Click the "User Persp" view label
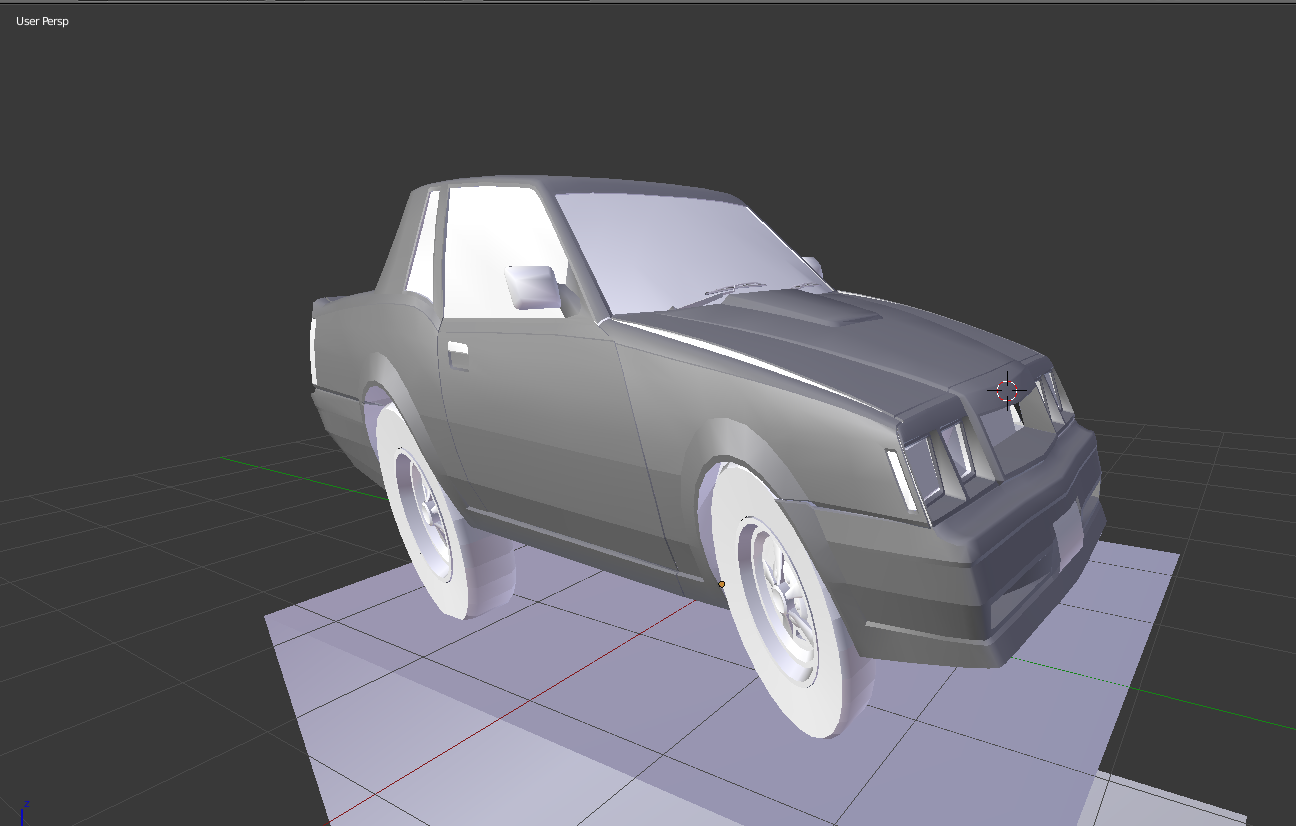 [x=42, y=21]
